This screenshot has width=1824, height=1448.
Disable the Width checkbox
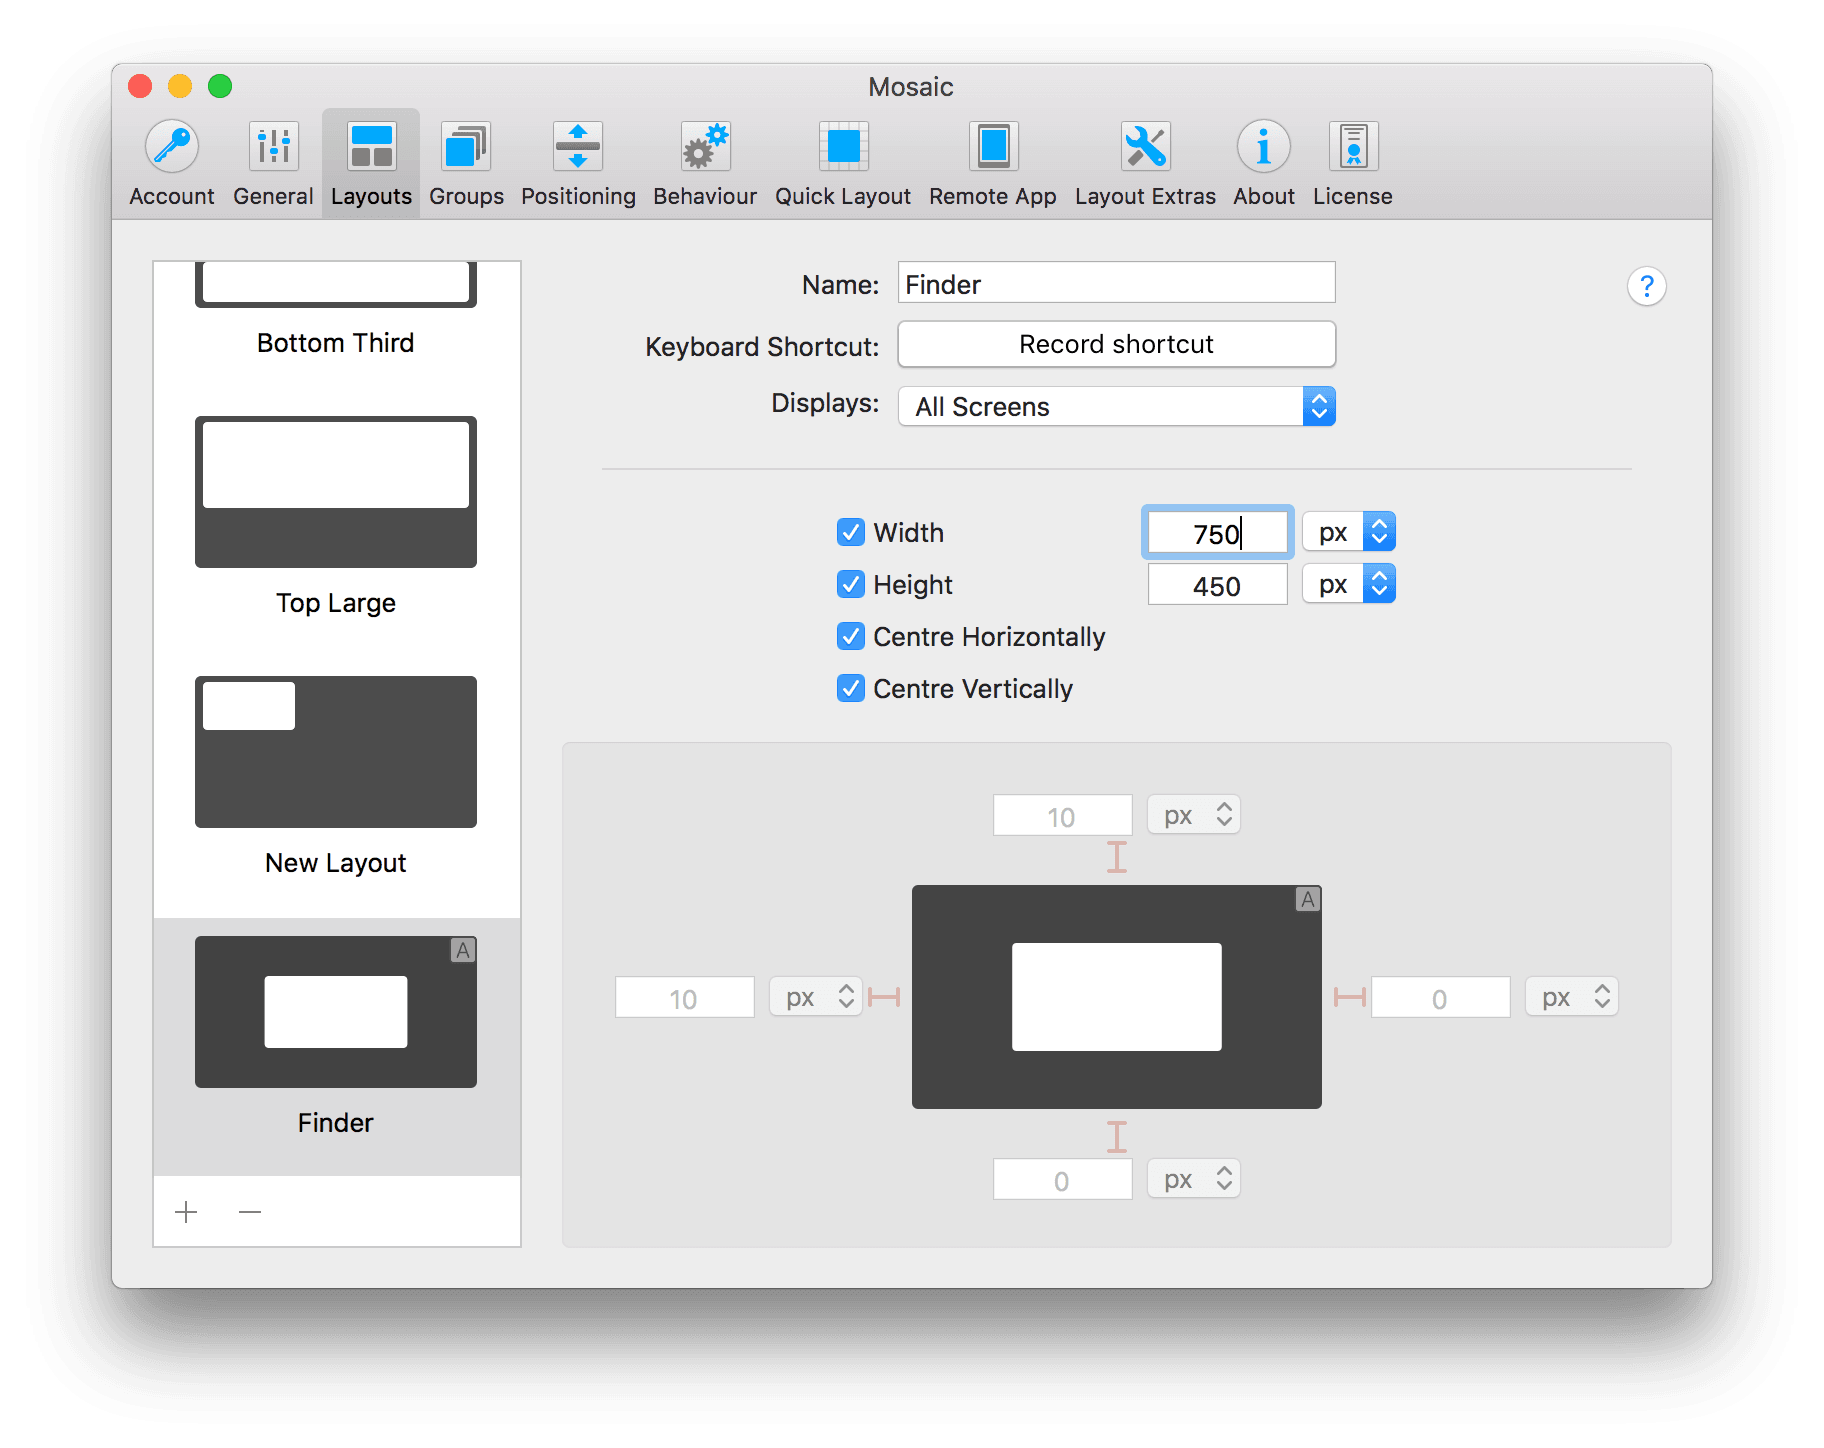click(x=850, y=532)
